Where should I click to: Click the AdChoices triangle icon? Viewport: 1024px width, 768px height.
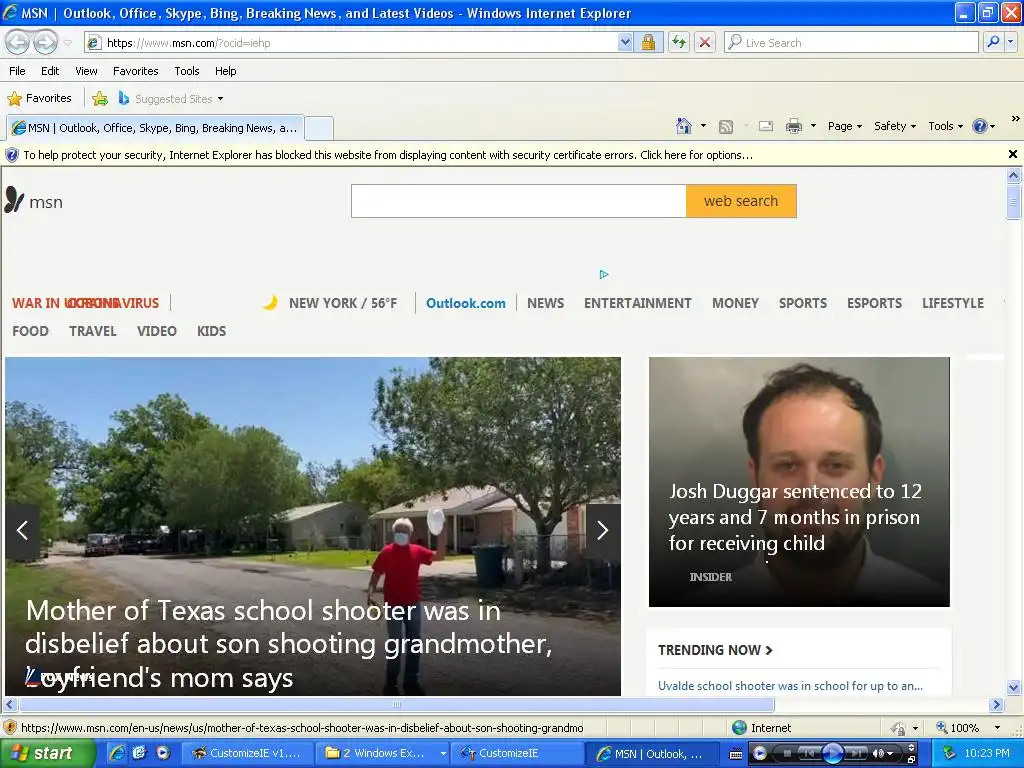[x=604, y=274]
